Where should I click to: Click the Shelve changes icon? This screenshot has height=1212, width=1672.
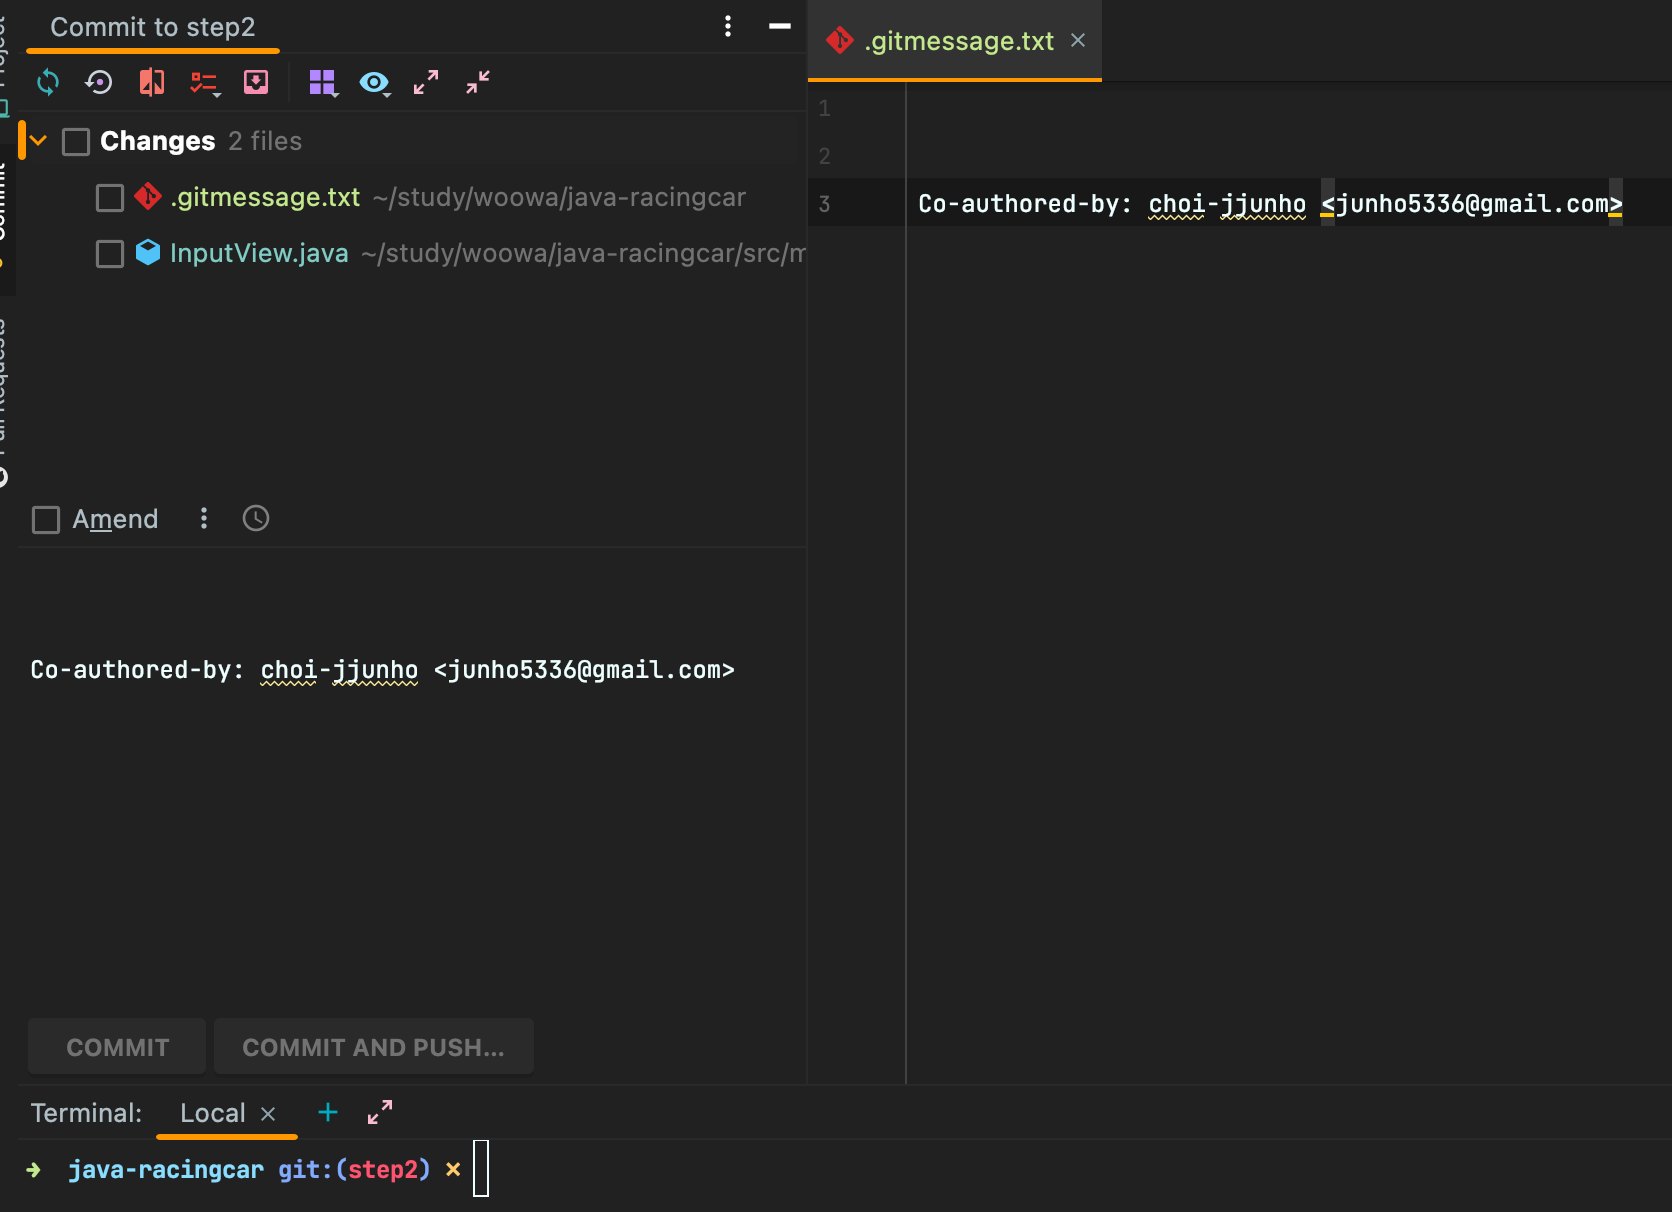point(256,82)
